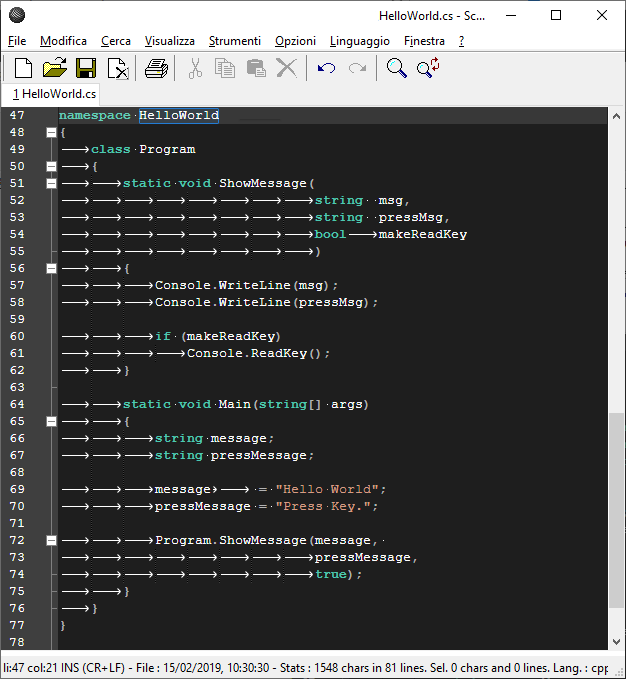Open Find with the magnifying glass icon
Viewport: 626px width, 679px height.
click(397, 68)
